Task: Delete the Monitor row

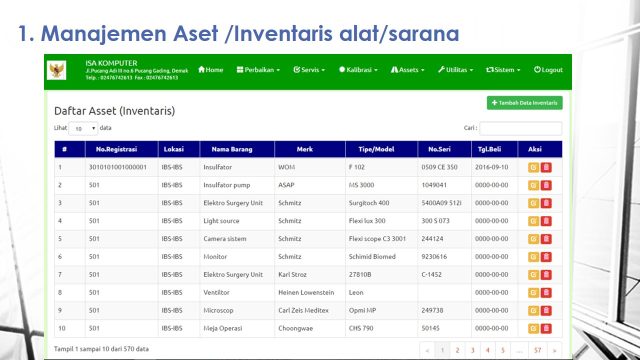Action: coord(546,257)
